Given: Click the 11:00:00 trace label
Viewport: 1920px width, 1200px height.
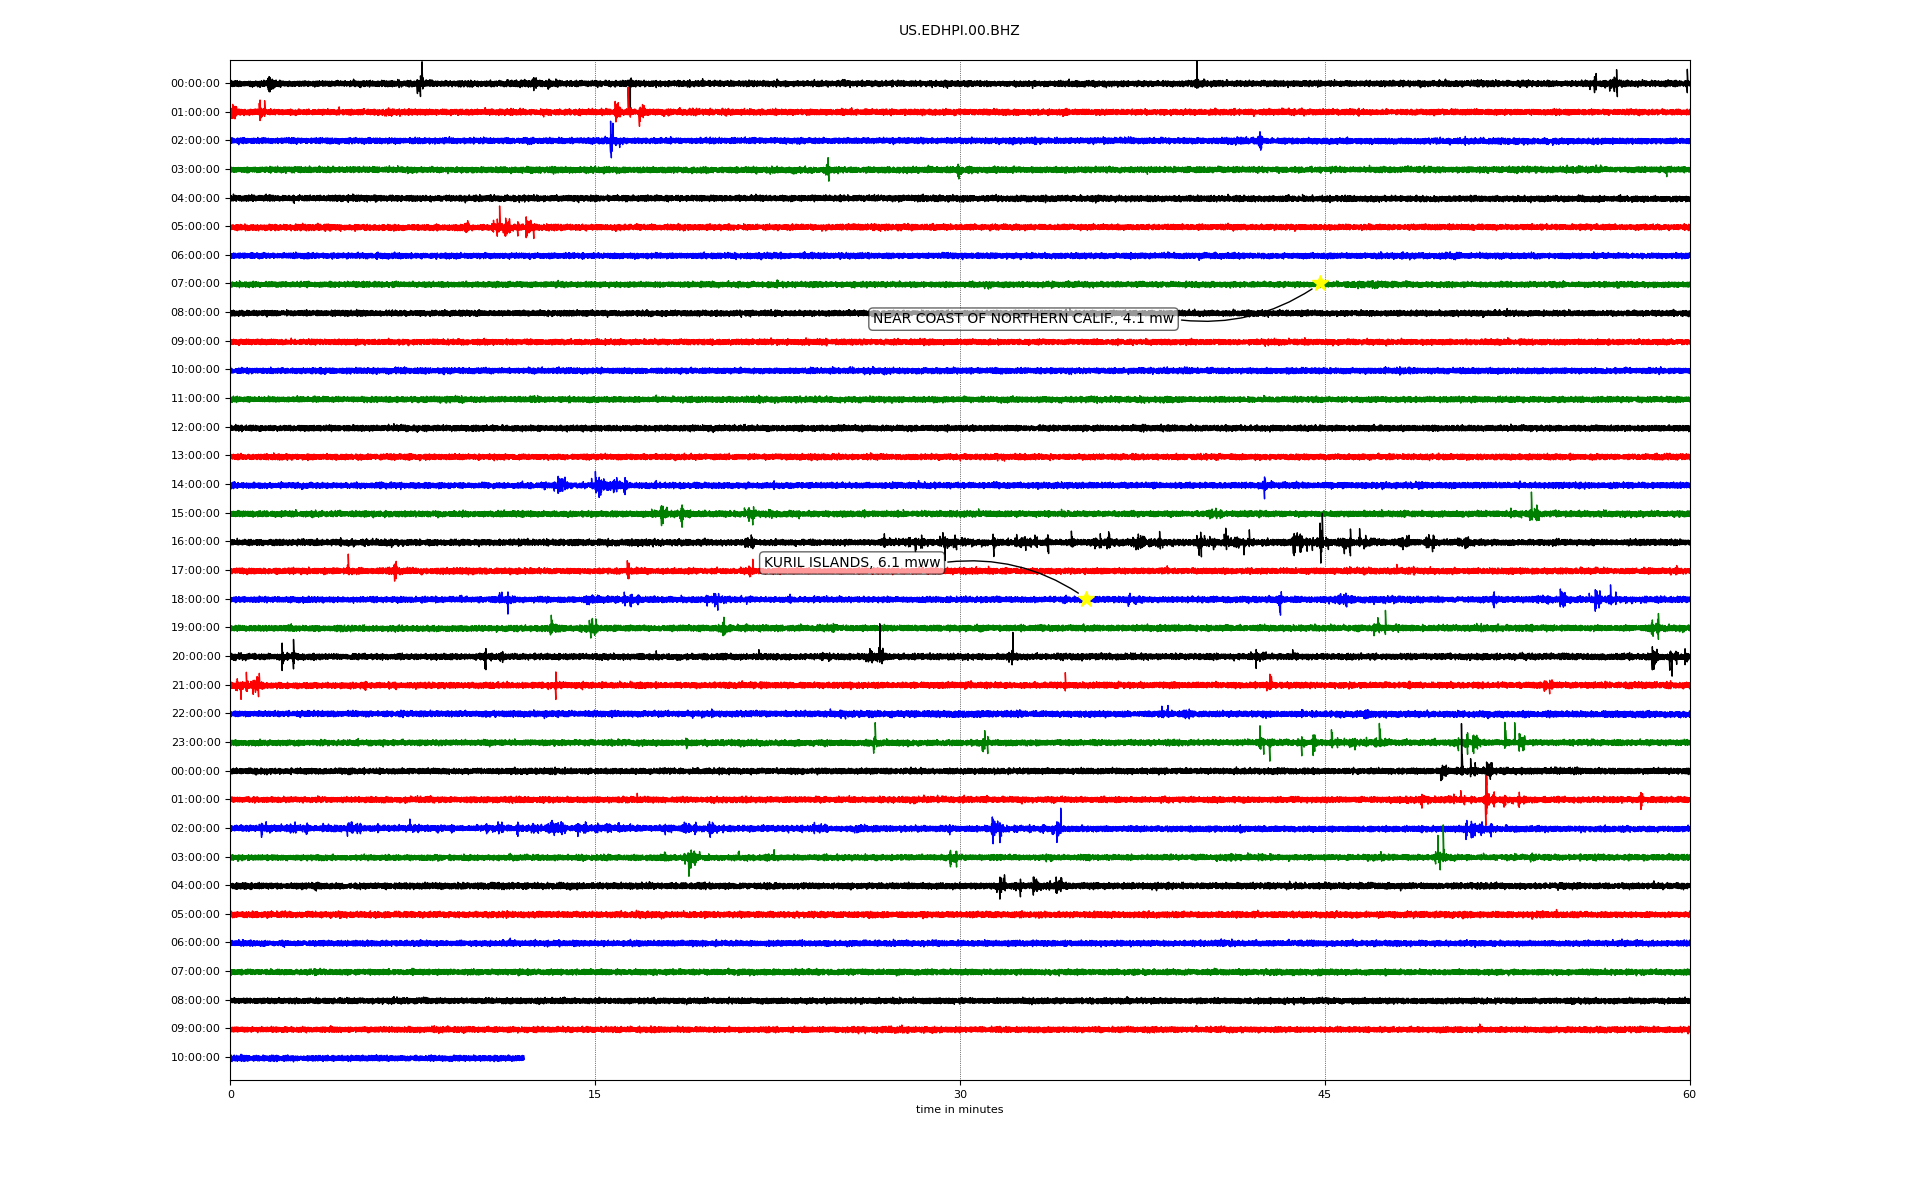Looking at the screenshot, I should (x=195, y=399).
